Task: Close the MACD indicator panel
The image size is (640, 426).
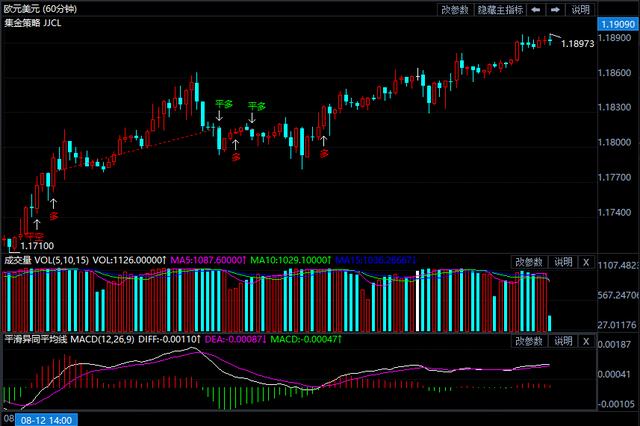Action: coord(586,342)
